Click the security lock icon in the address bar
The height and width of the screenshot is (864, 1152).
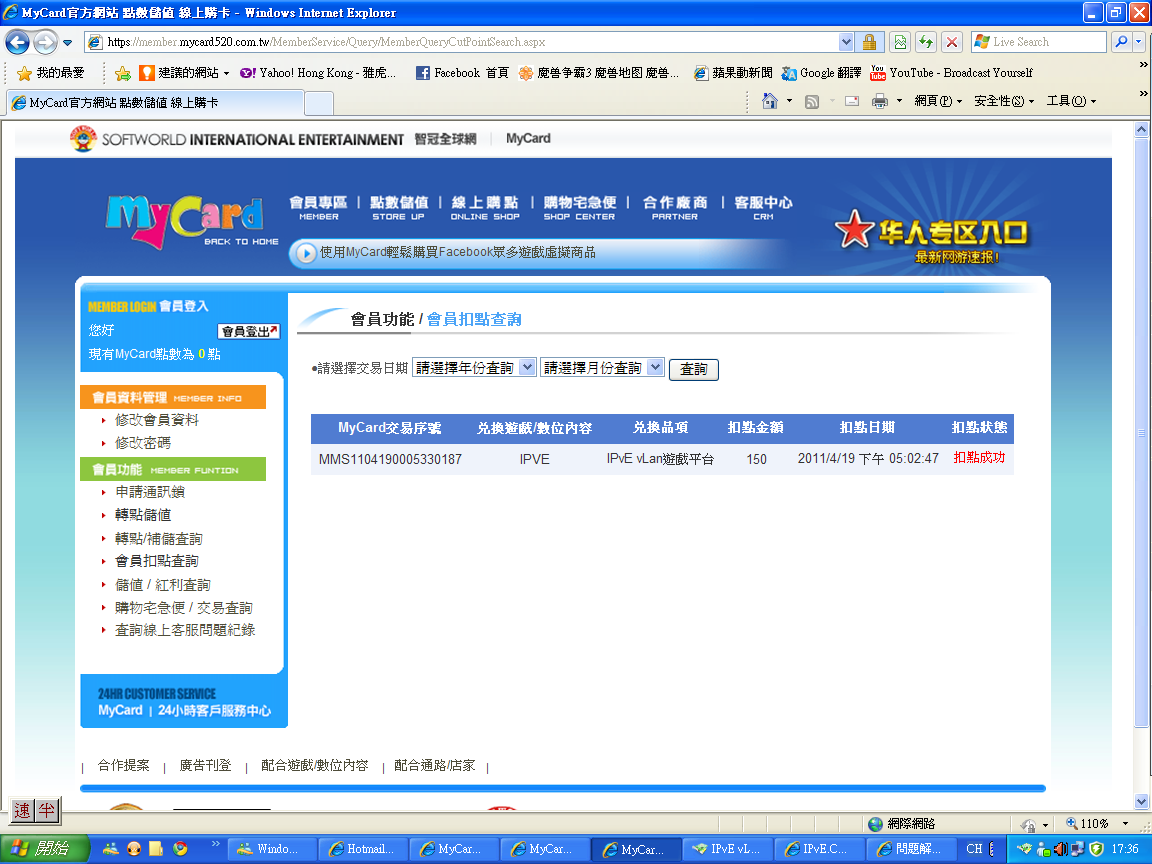870,42
